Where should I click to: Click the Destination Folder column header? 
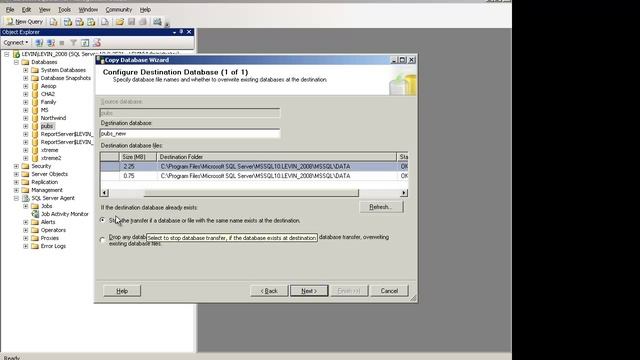(276, 157)
